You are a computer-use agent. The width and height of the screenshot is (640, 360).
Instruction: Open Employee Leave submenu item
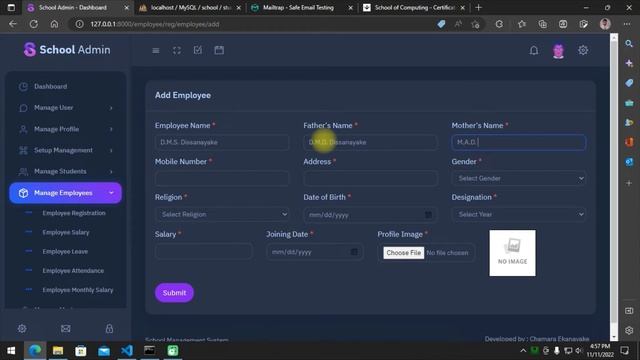(x=65, y=251)
